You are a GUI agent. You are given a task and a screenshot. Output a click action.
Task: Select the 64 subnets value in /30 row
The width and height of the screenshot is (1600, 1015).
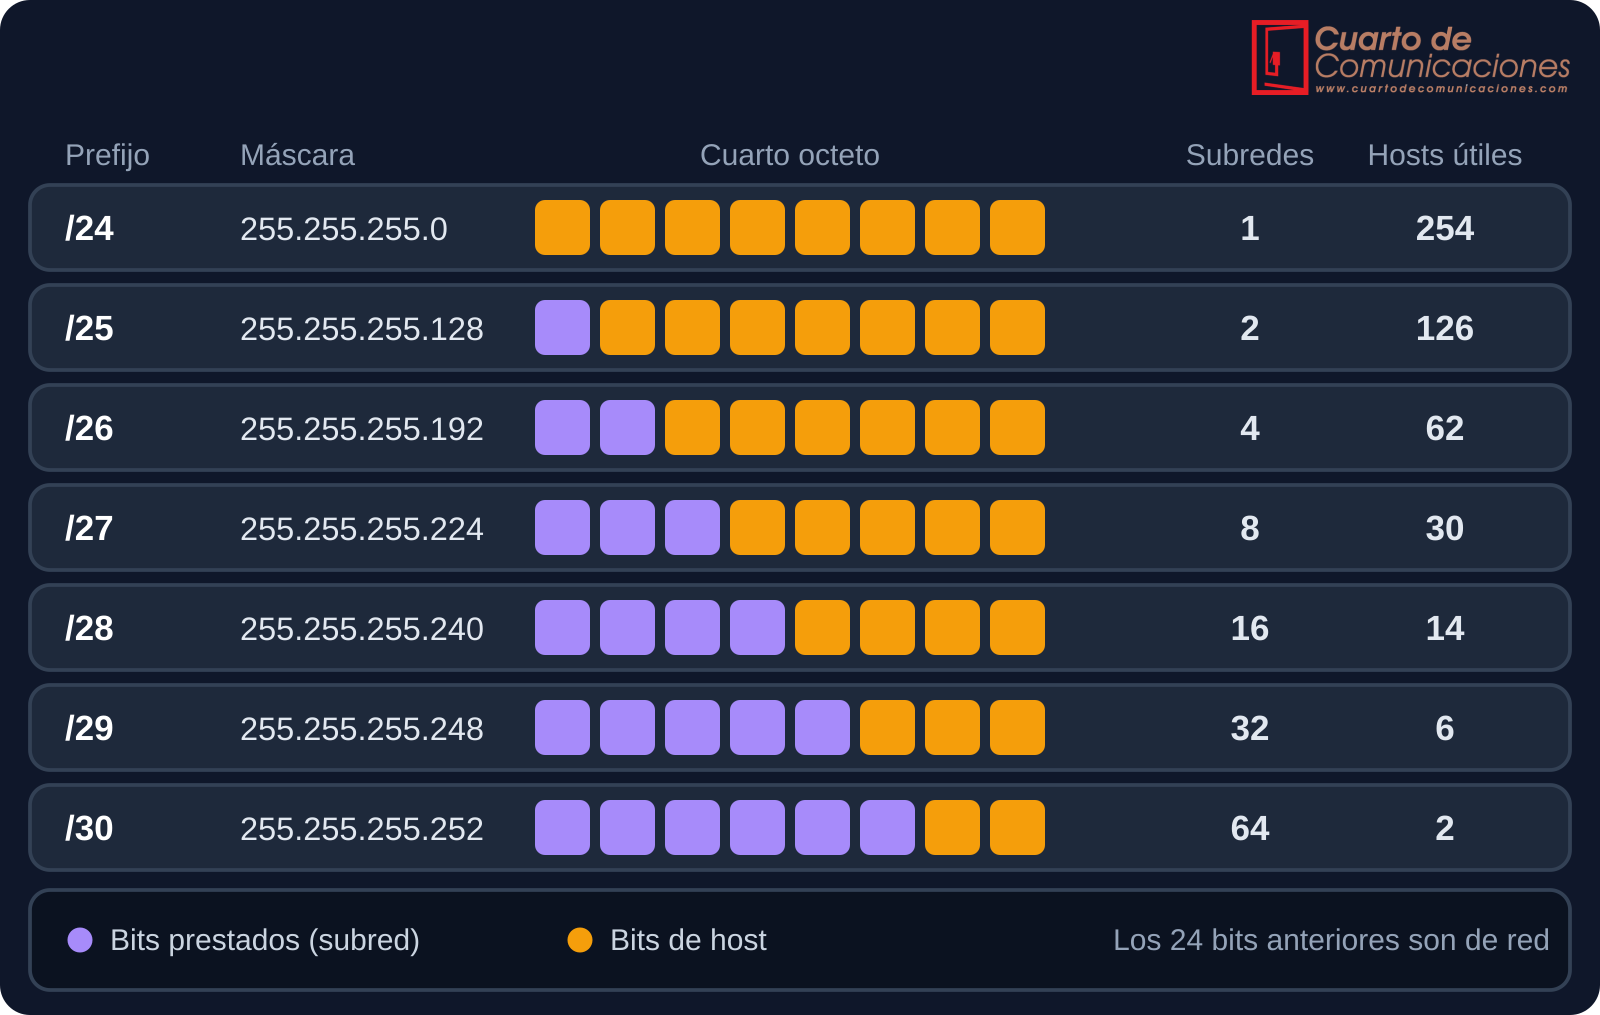(x=1250, y=828)
